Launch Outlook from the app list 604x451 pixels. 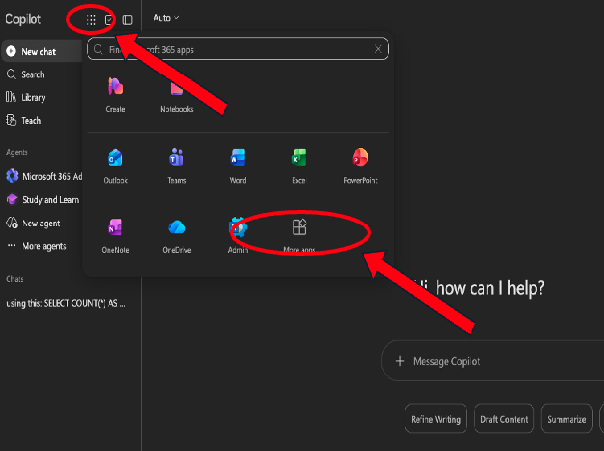(116, 166)
